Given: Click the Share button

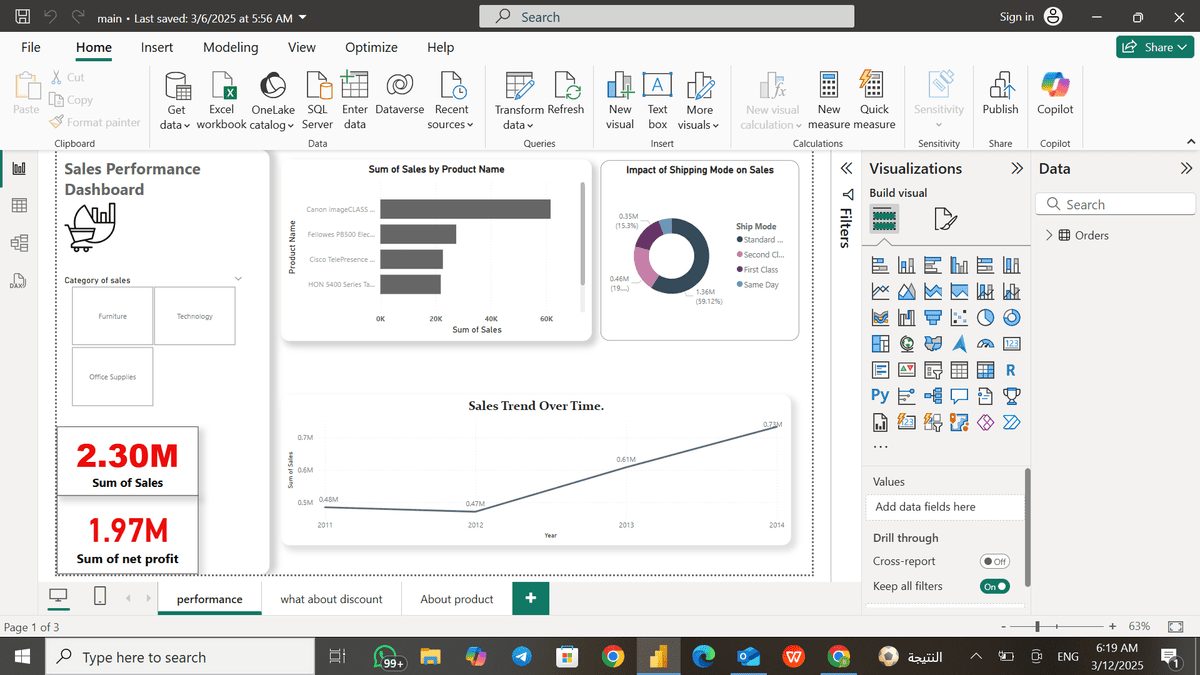Looking at the screenshot, I should [1155, 47].
